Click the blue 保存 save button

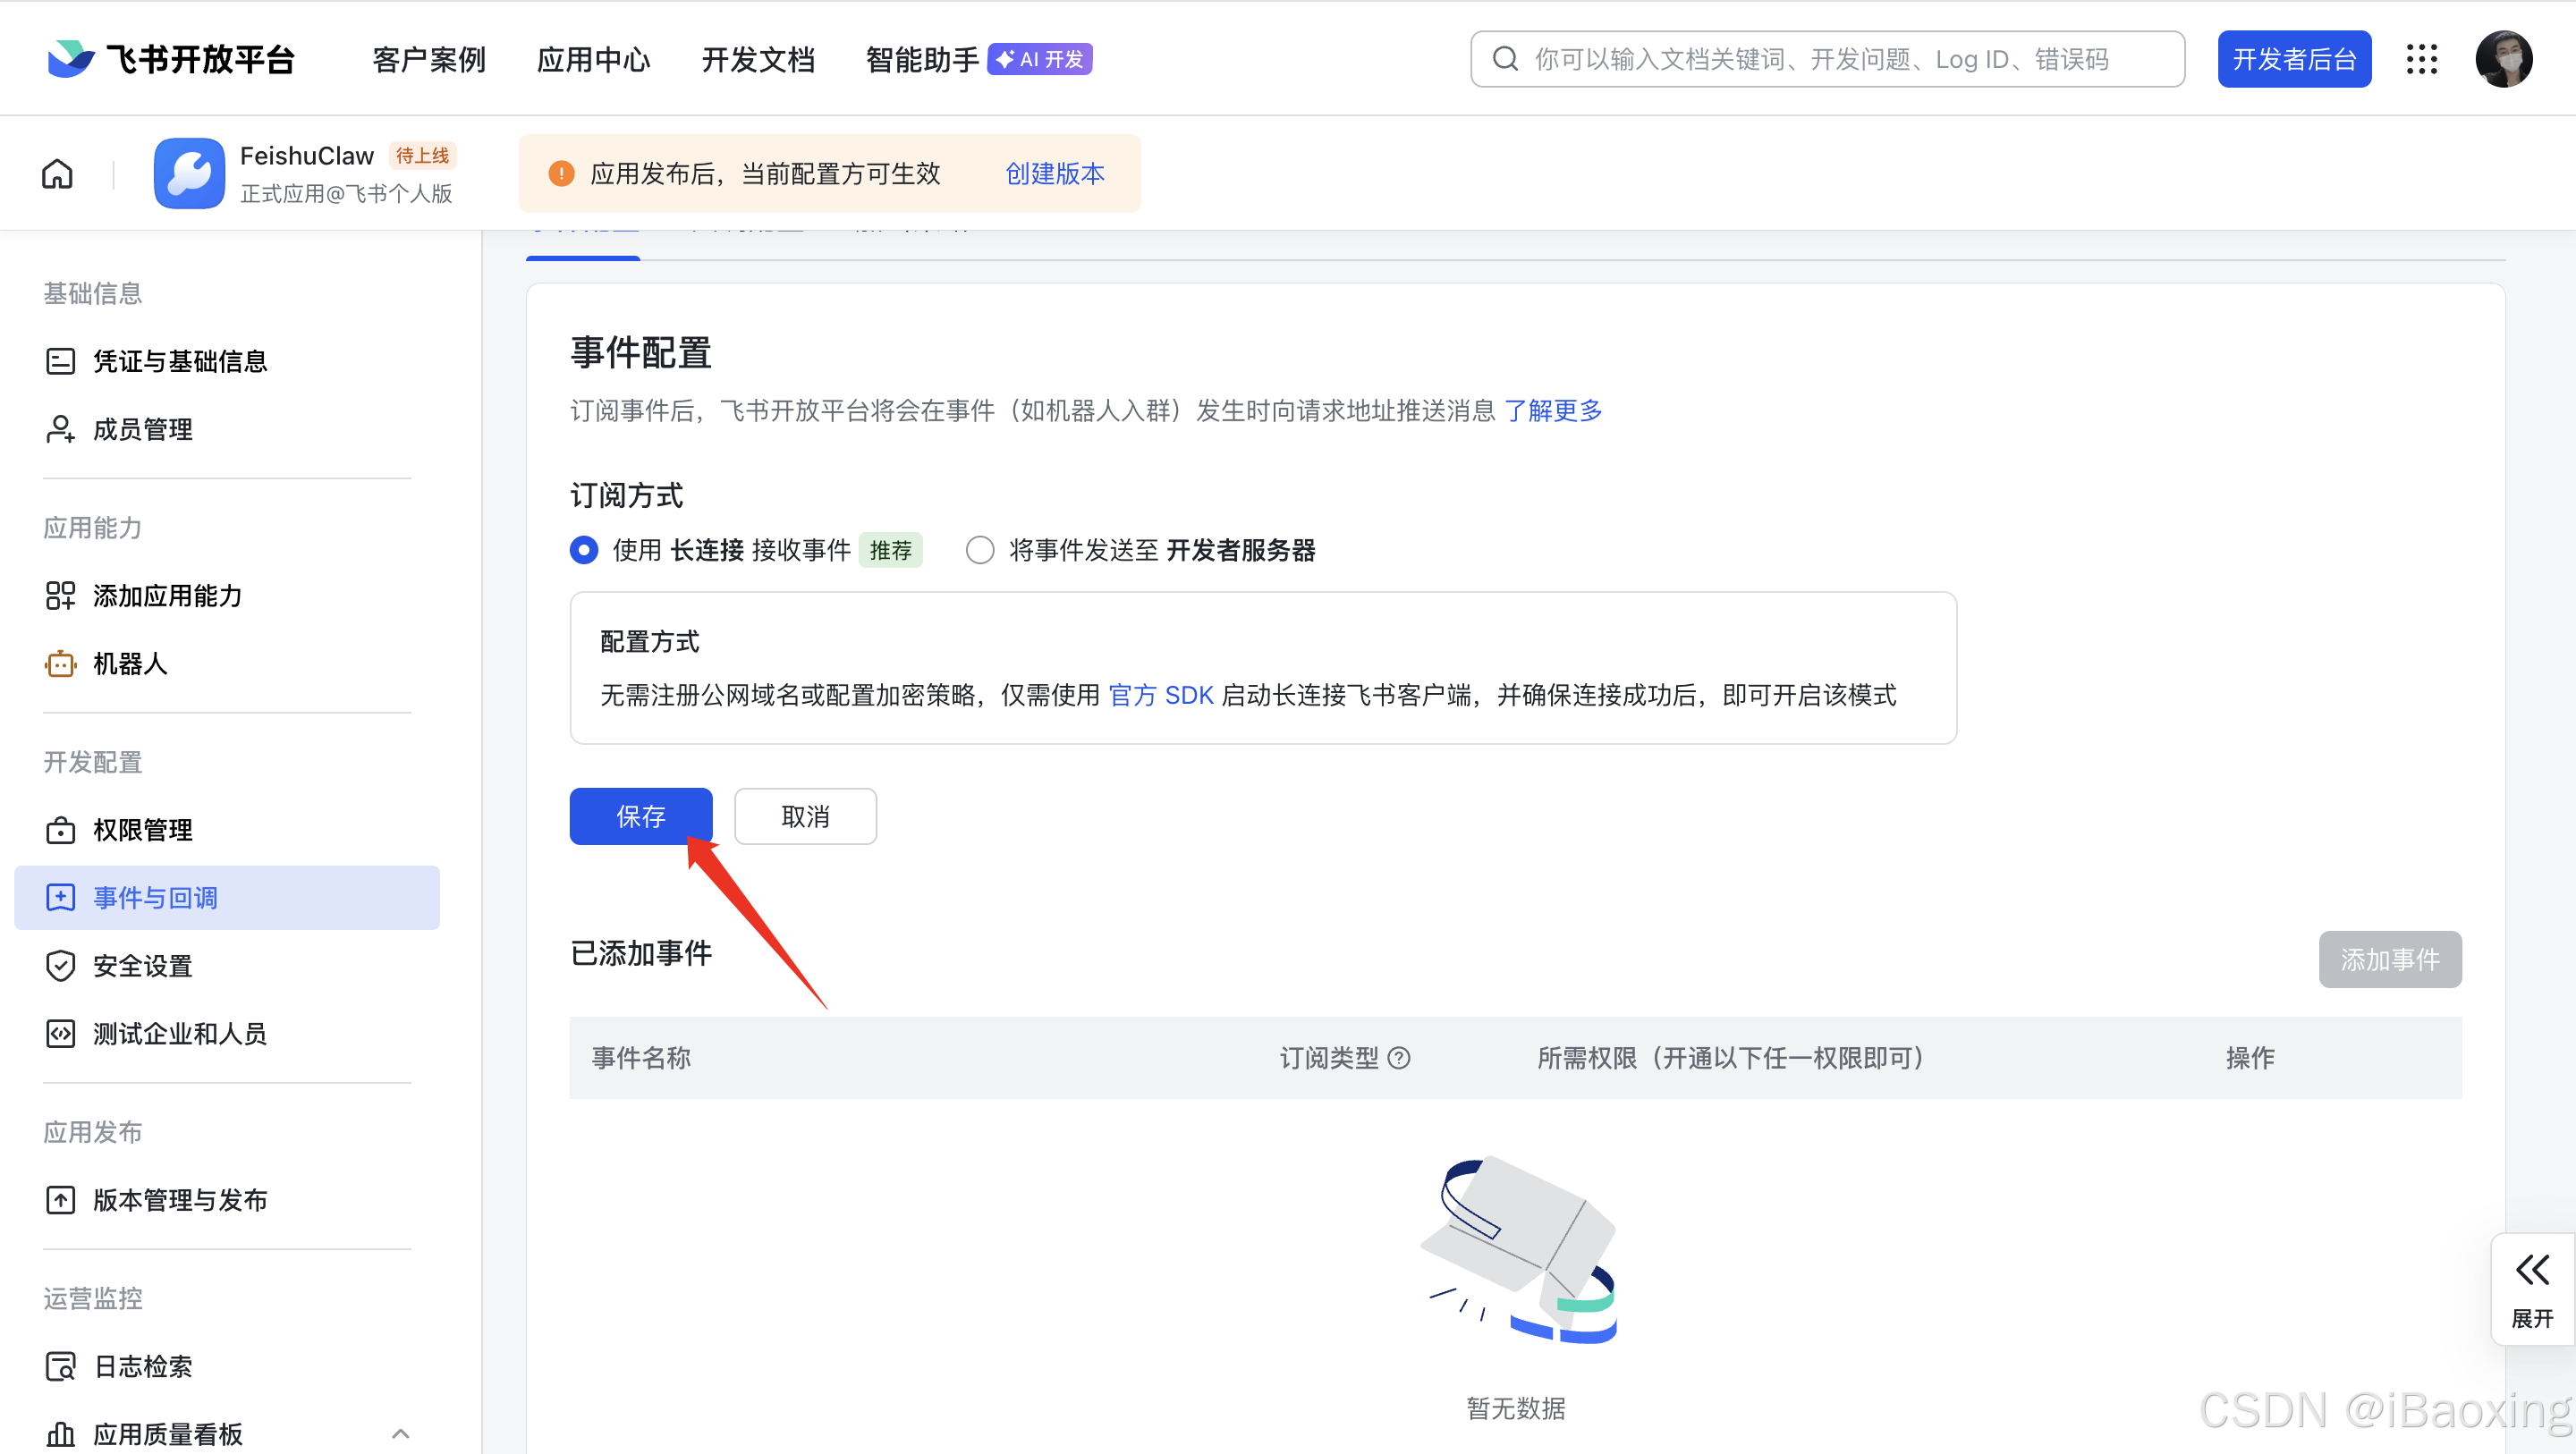coord(641,816)
